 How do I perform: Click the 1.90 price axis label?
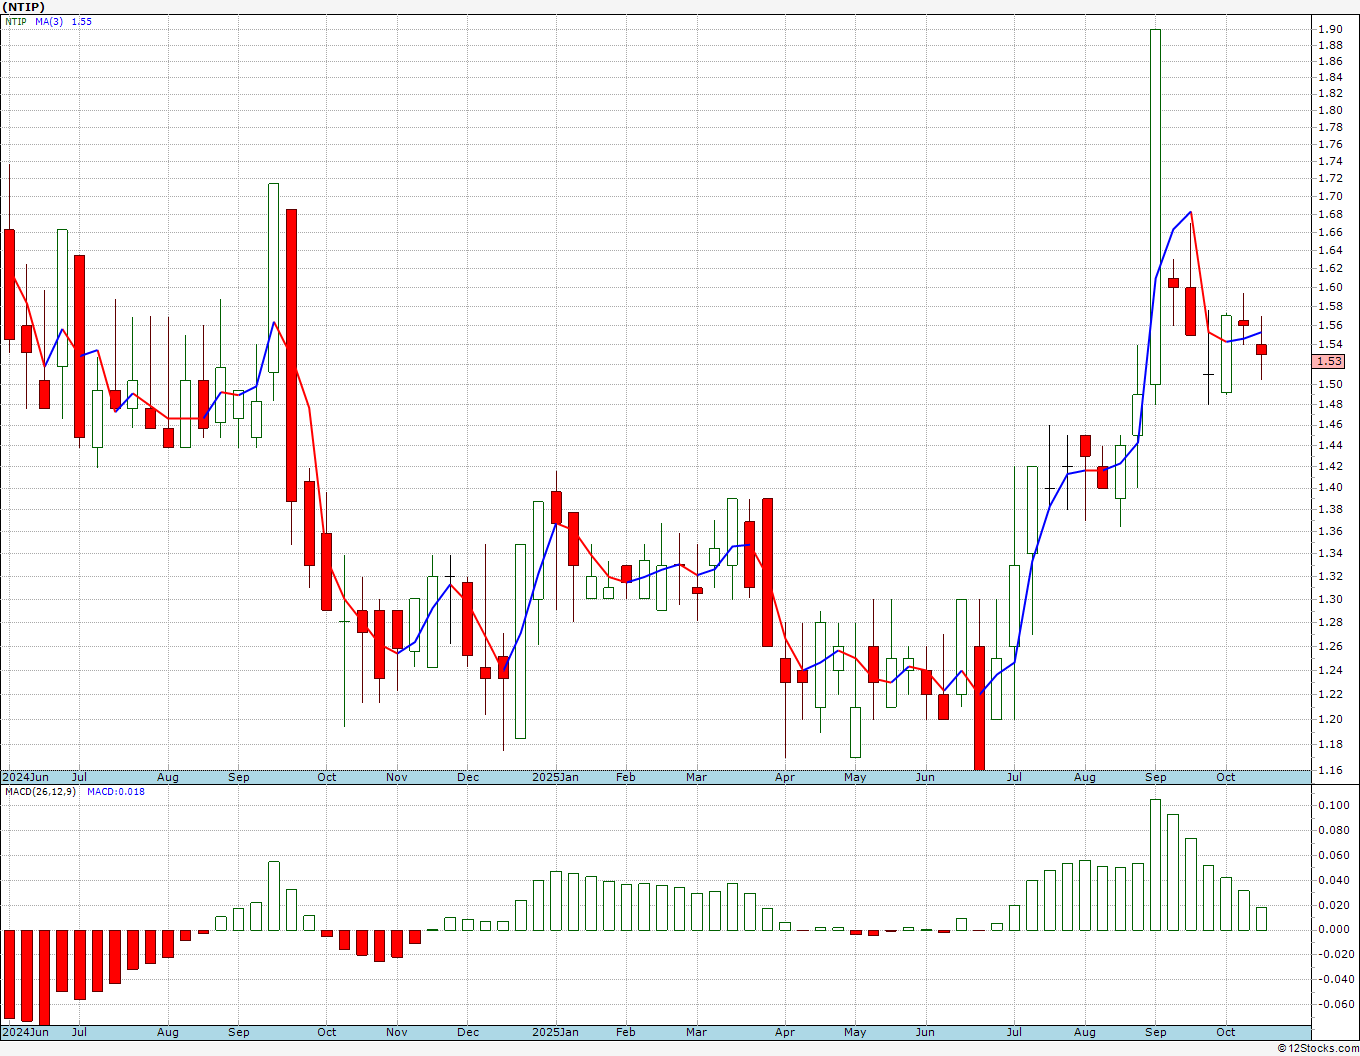click(x=1330, y=29)
